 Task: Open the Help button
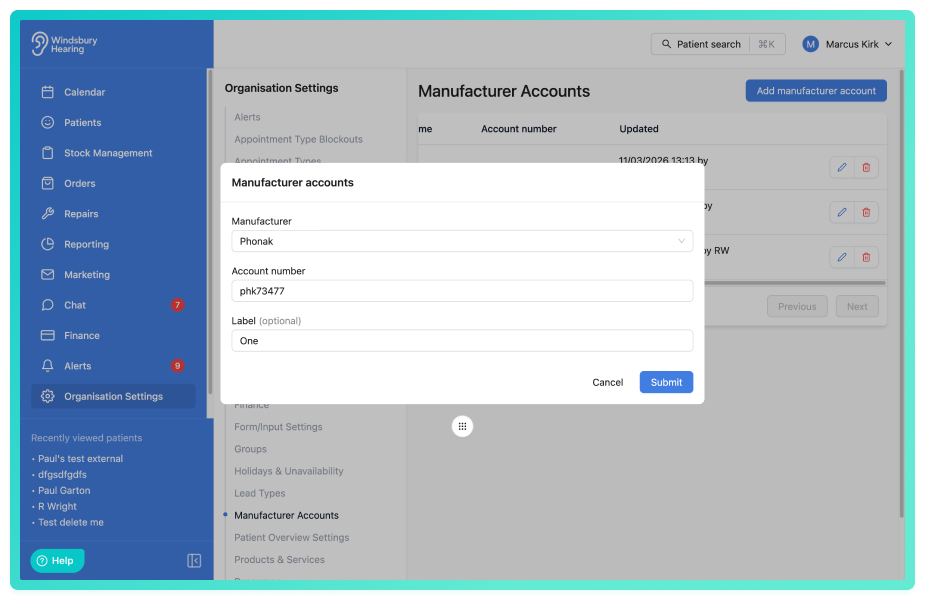57,560
